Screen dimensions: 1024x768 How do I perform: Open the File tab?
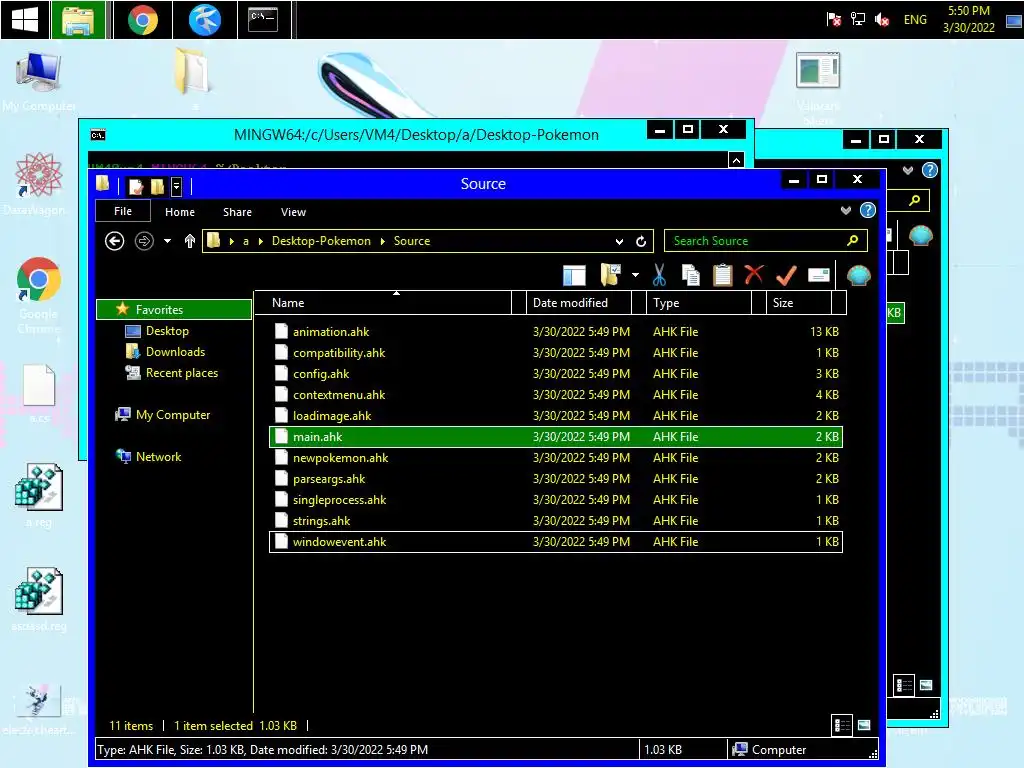123,211
